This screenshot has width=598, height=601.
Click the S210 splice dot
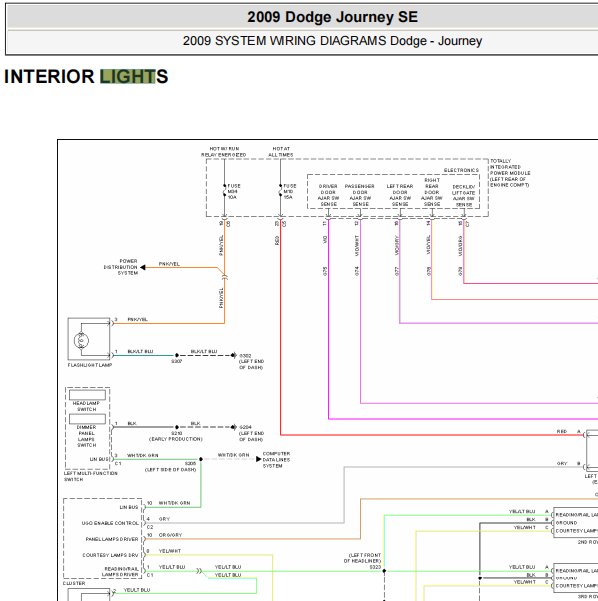pyautogui.click(x=177, y=427)
